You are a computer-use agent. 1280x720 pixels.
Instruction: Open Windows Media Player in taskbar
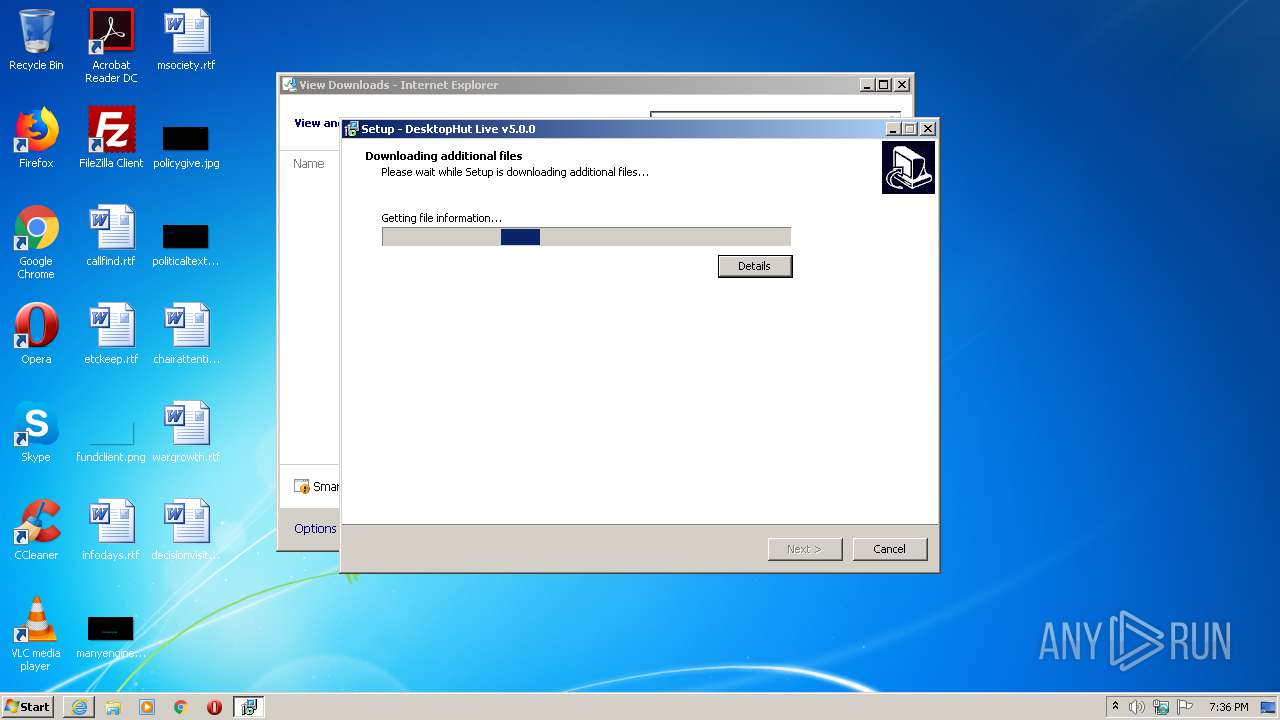point(147,707)
